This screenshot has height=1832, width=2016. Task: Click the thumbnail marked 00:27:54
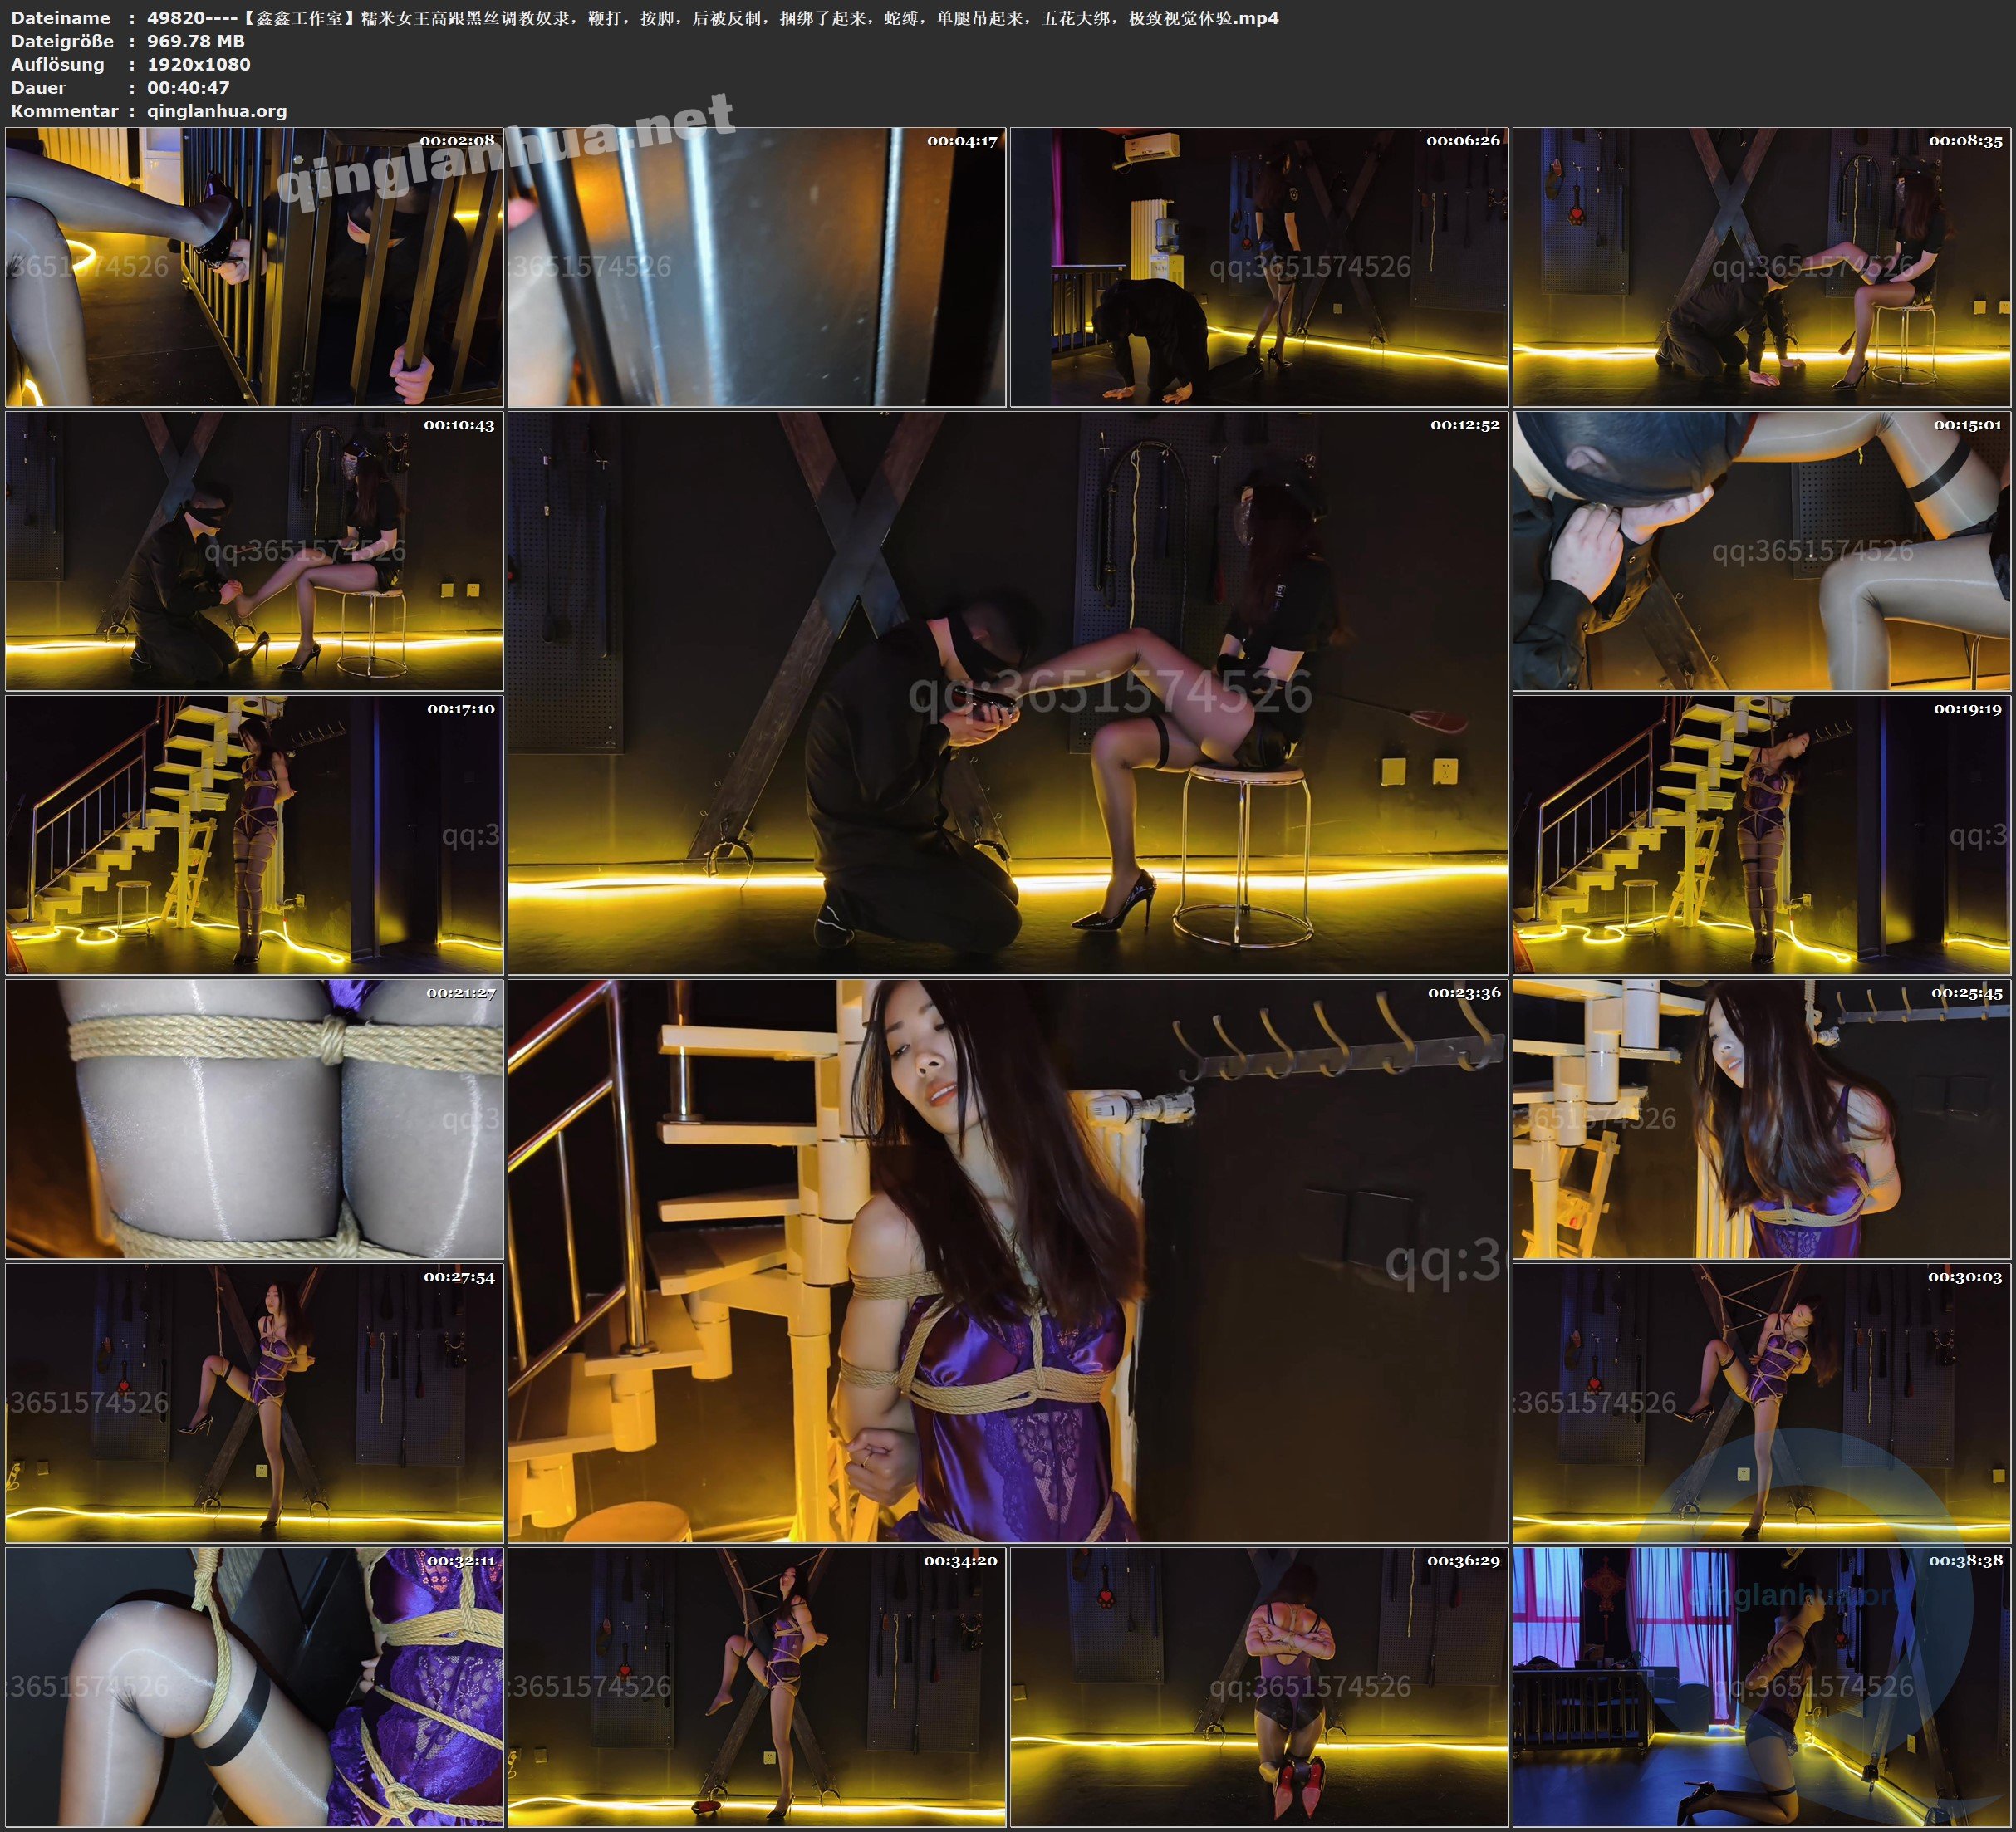click(x=254, y=1403)
